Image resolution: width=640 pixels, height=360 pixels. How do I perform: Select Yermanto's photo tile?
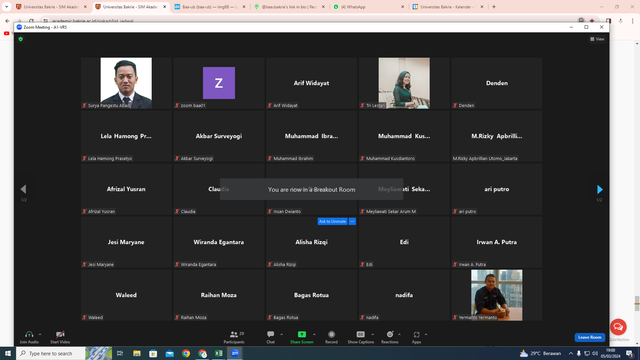(x=497, y=295)
